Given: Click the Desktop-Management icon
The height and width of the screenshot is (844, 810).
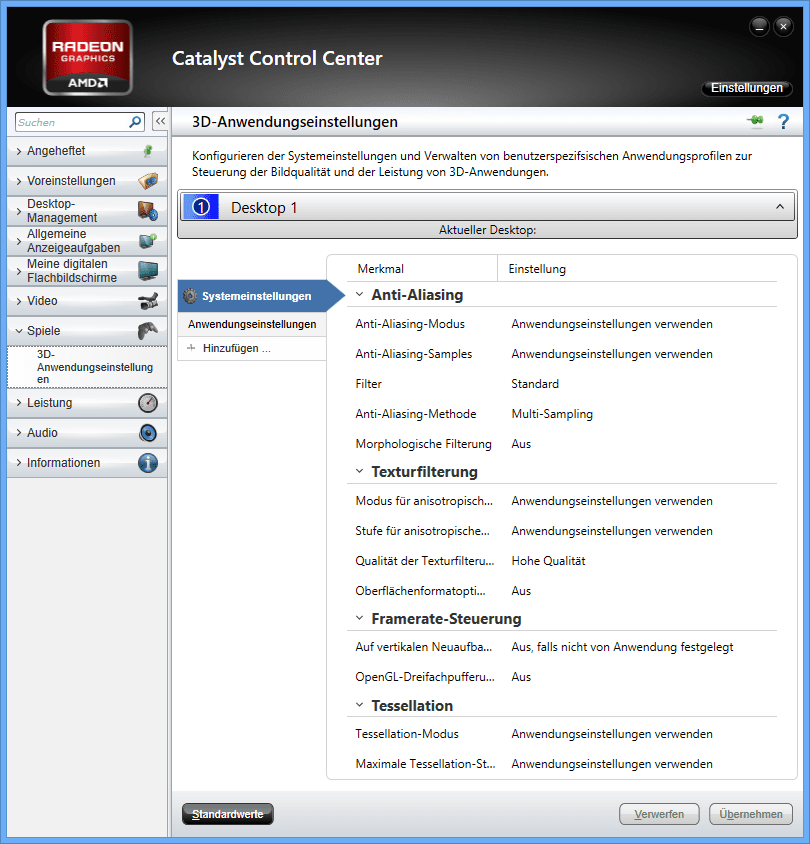Looking at the screenshot, I should [x=148, y=210].
